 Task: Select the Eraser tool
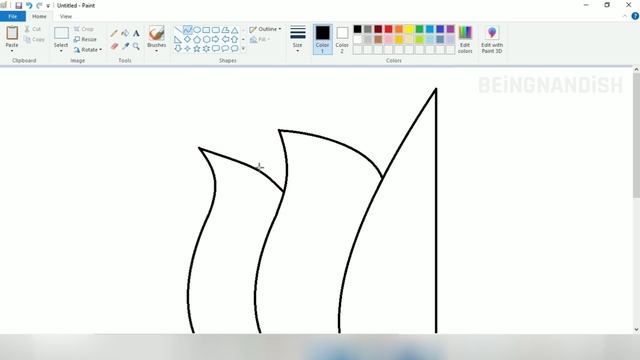click(114, 46)
